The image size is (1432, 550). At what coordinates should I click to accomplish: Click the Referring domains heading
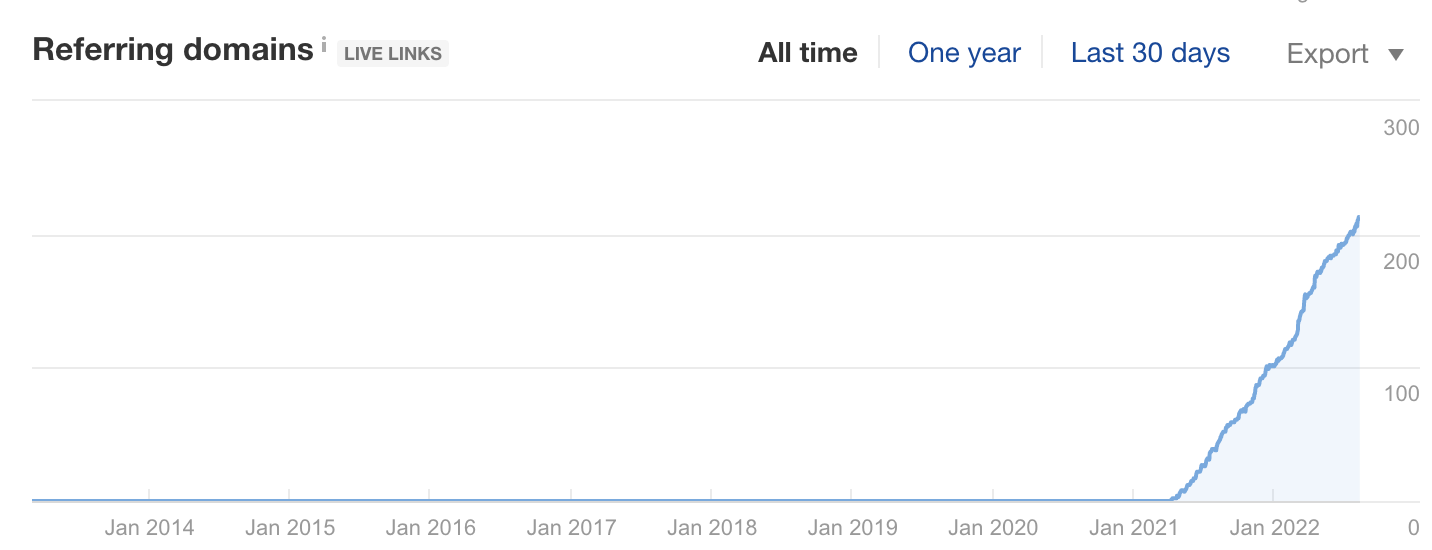click(x=173, y=51)
